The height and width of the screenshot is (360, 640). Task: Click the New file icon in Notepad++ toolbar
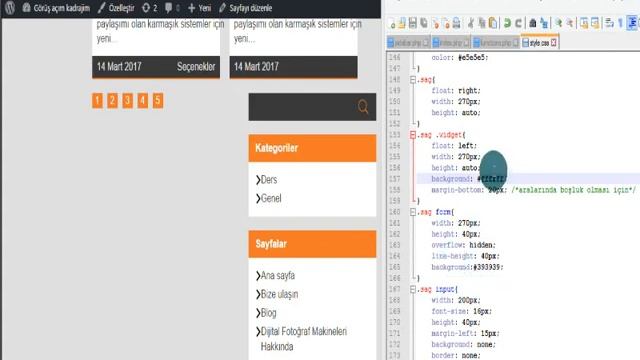point(392,23)
